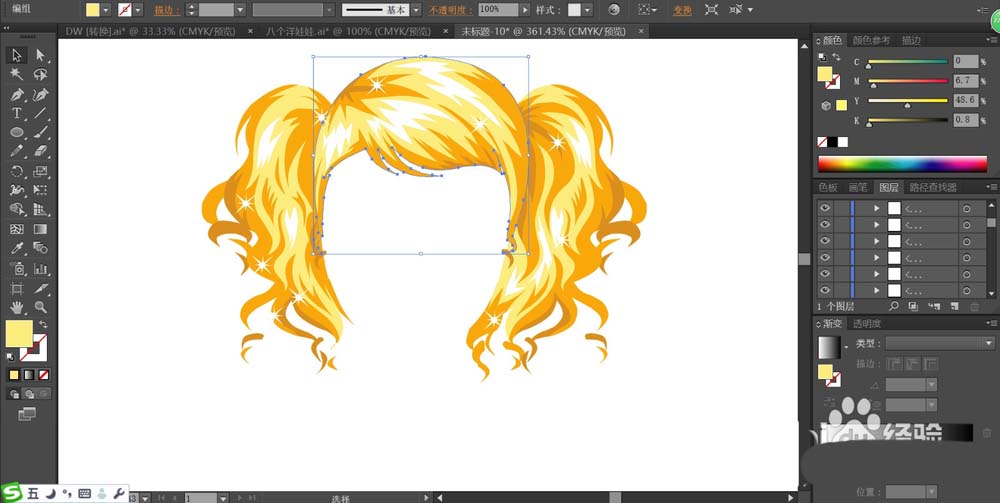Screen dimensions: 1000x503
Task: Toggle visibility of the third layer row
Action: (825, 241)
